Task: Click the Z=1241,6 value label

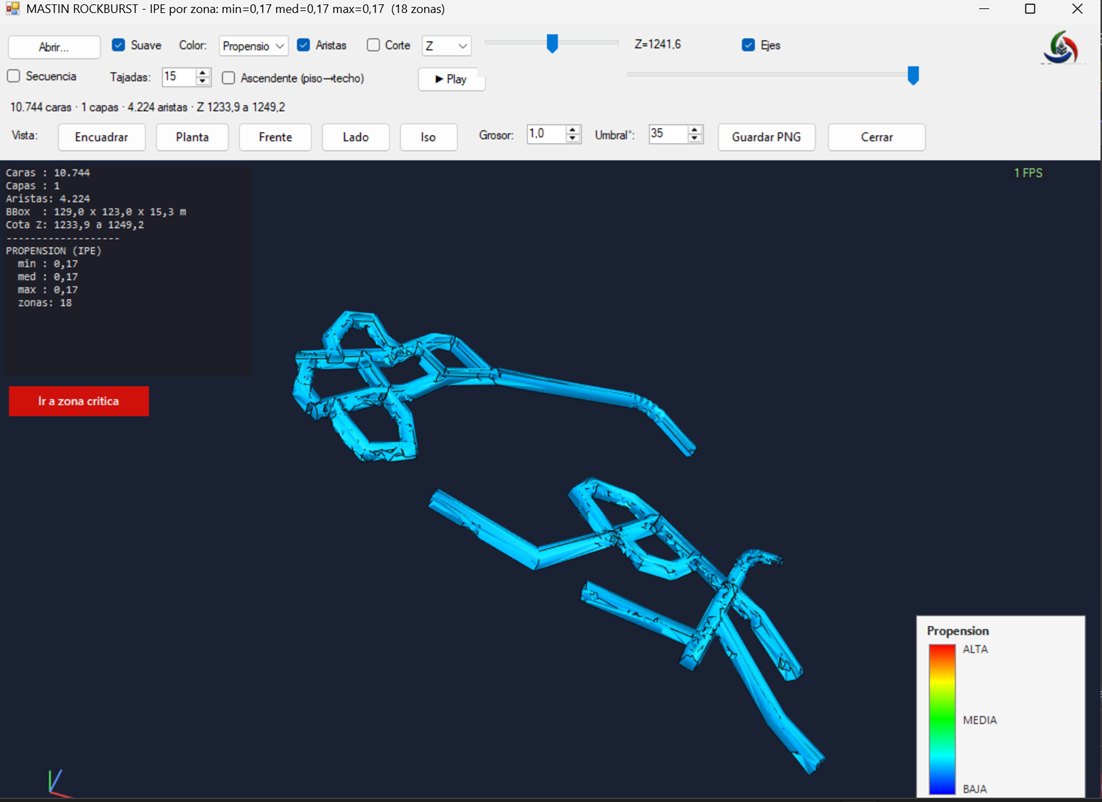Action: (x=657, y=44)
